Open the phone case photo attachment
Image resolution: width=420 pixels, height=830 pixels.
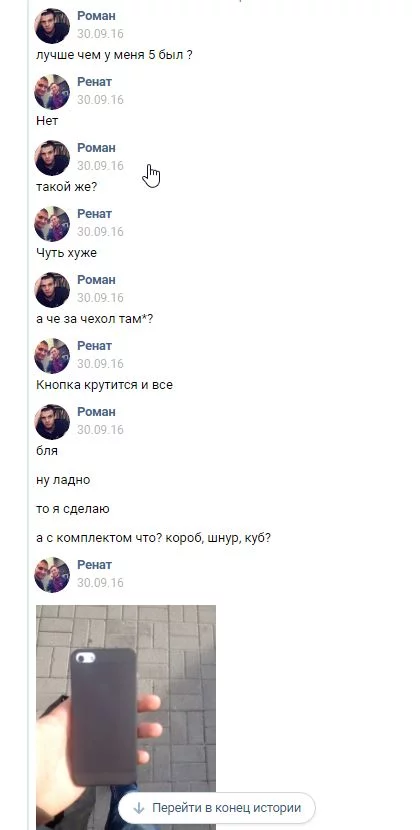126,717
